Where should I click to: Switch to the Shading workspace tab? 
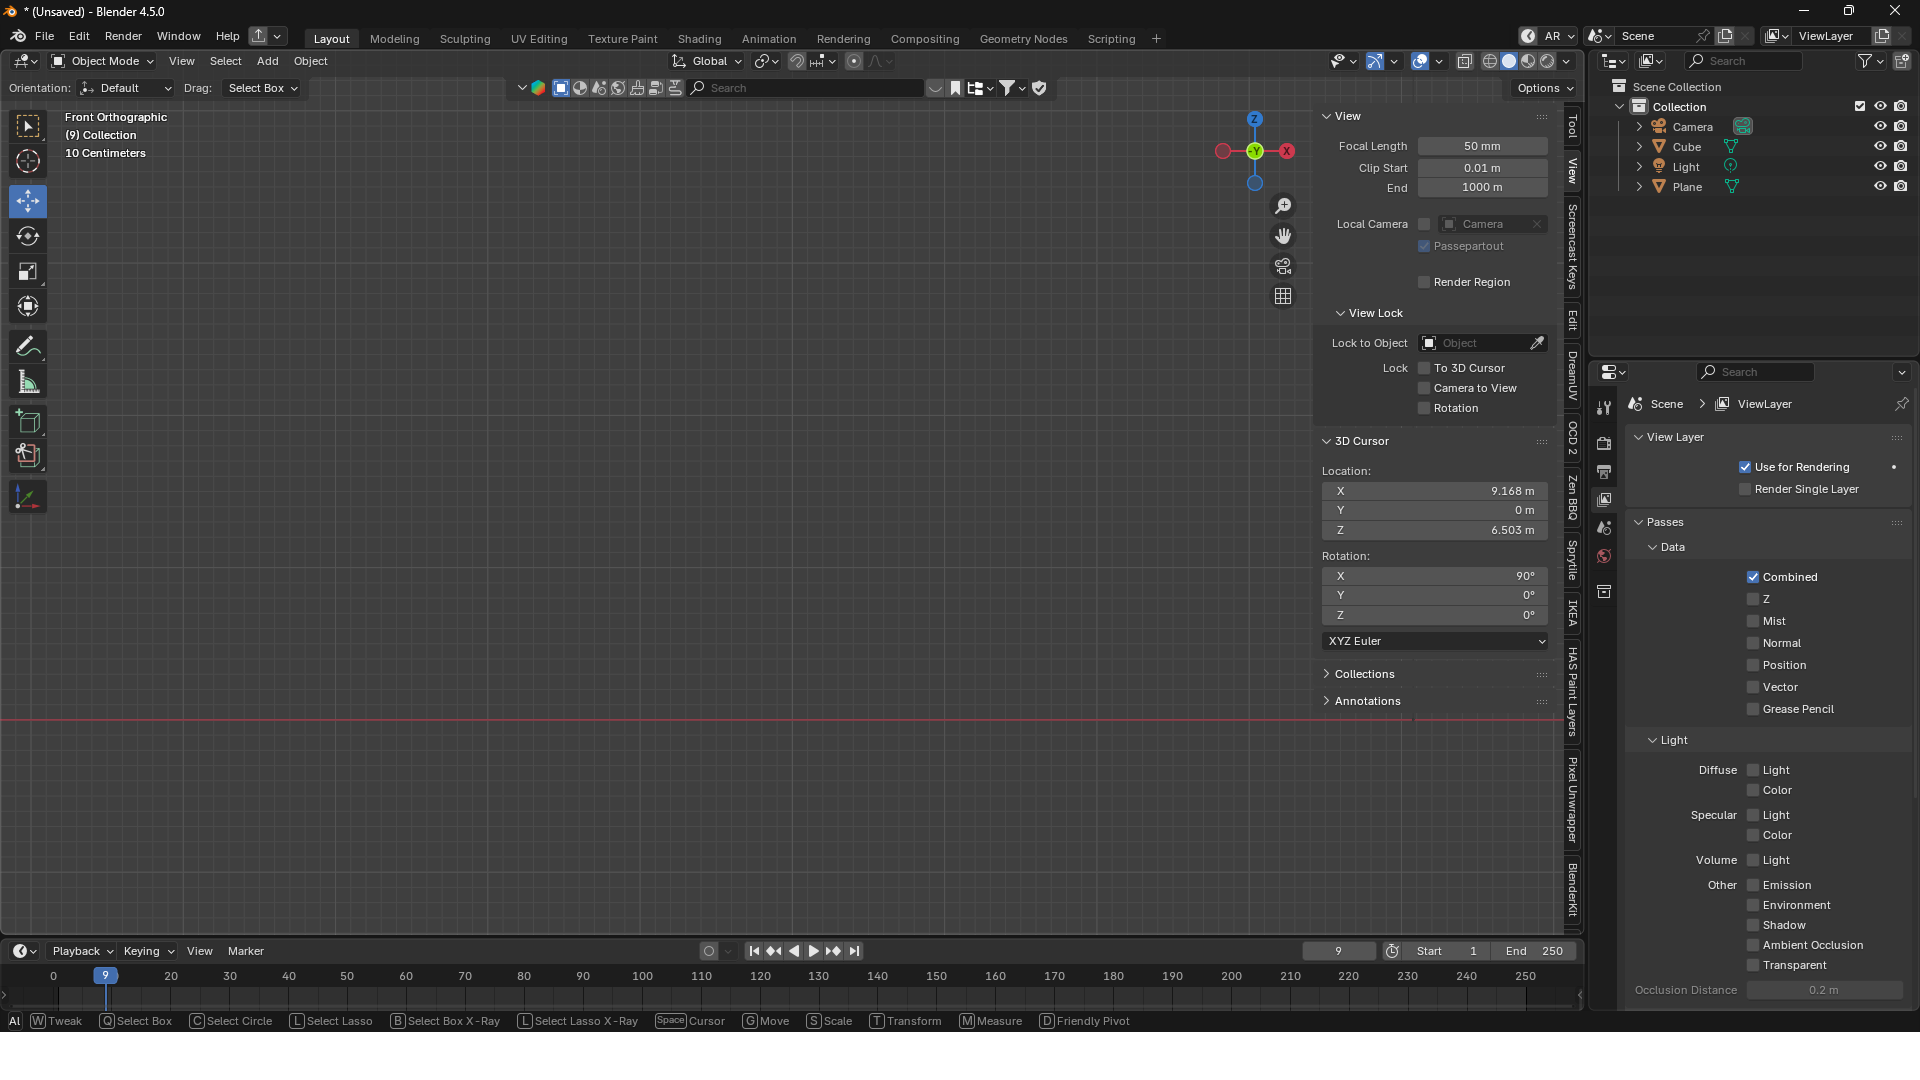[699, 39]
